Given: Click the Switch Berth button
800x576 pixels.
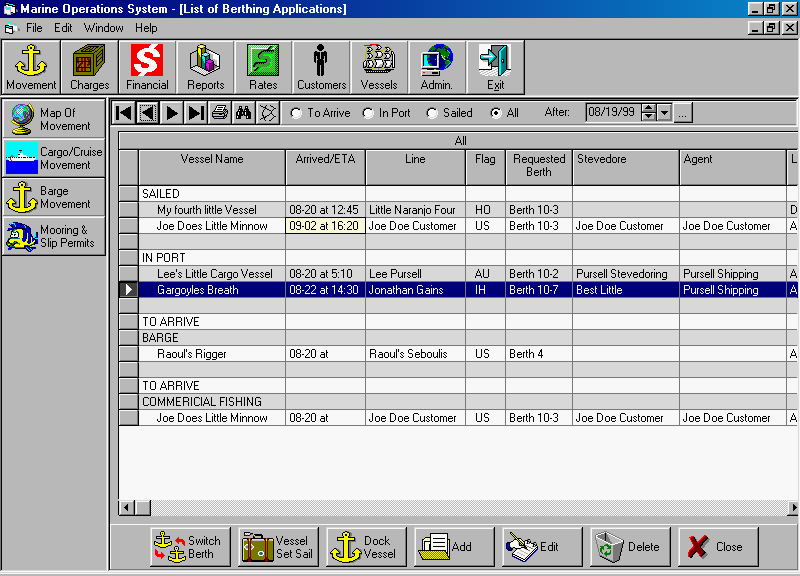Looking at the screenshot, I should coord(190,547).
